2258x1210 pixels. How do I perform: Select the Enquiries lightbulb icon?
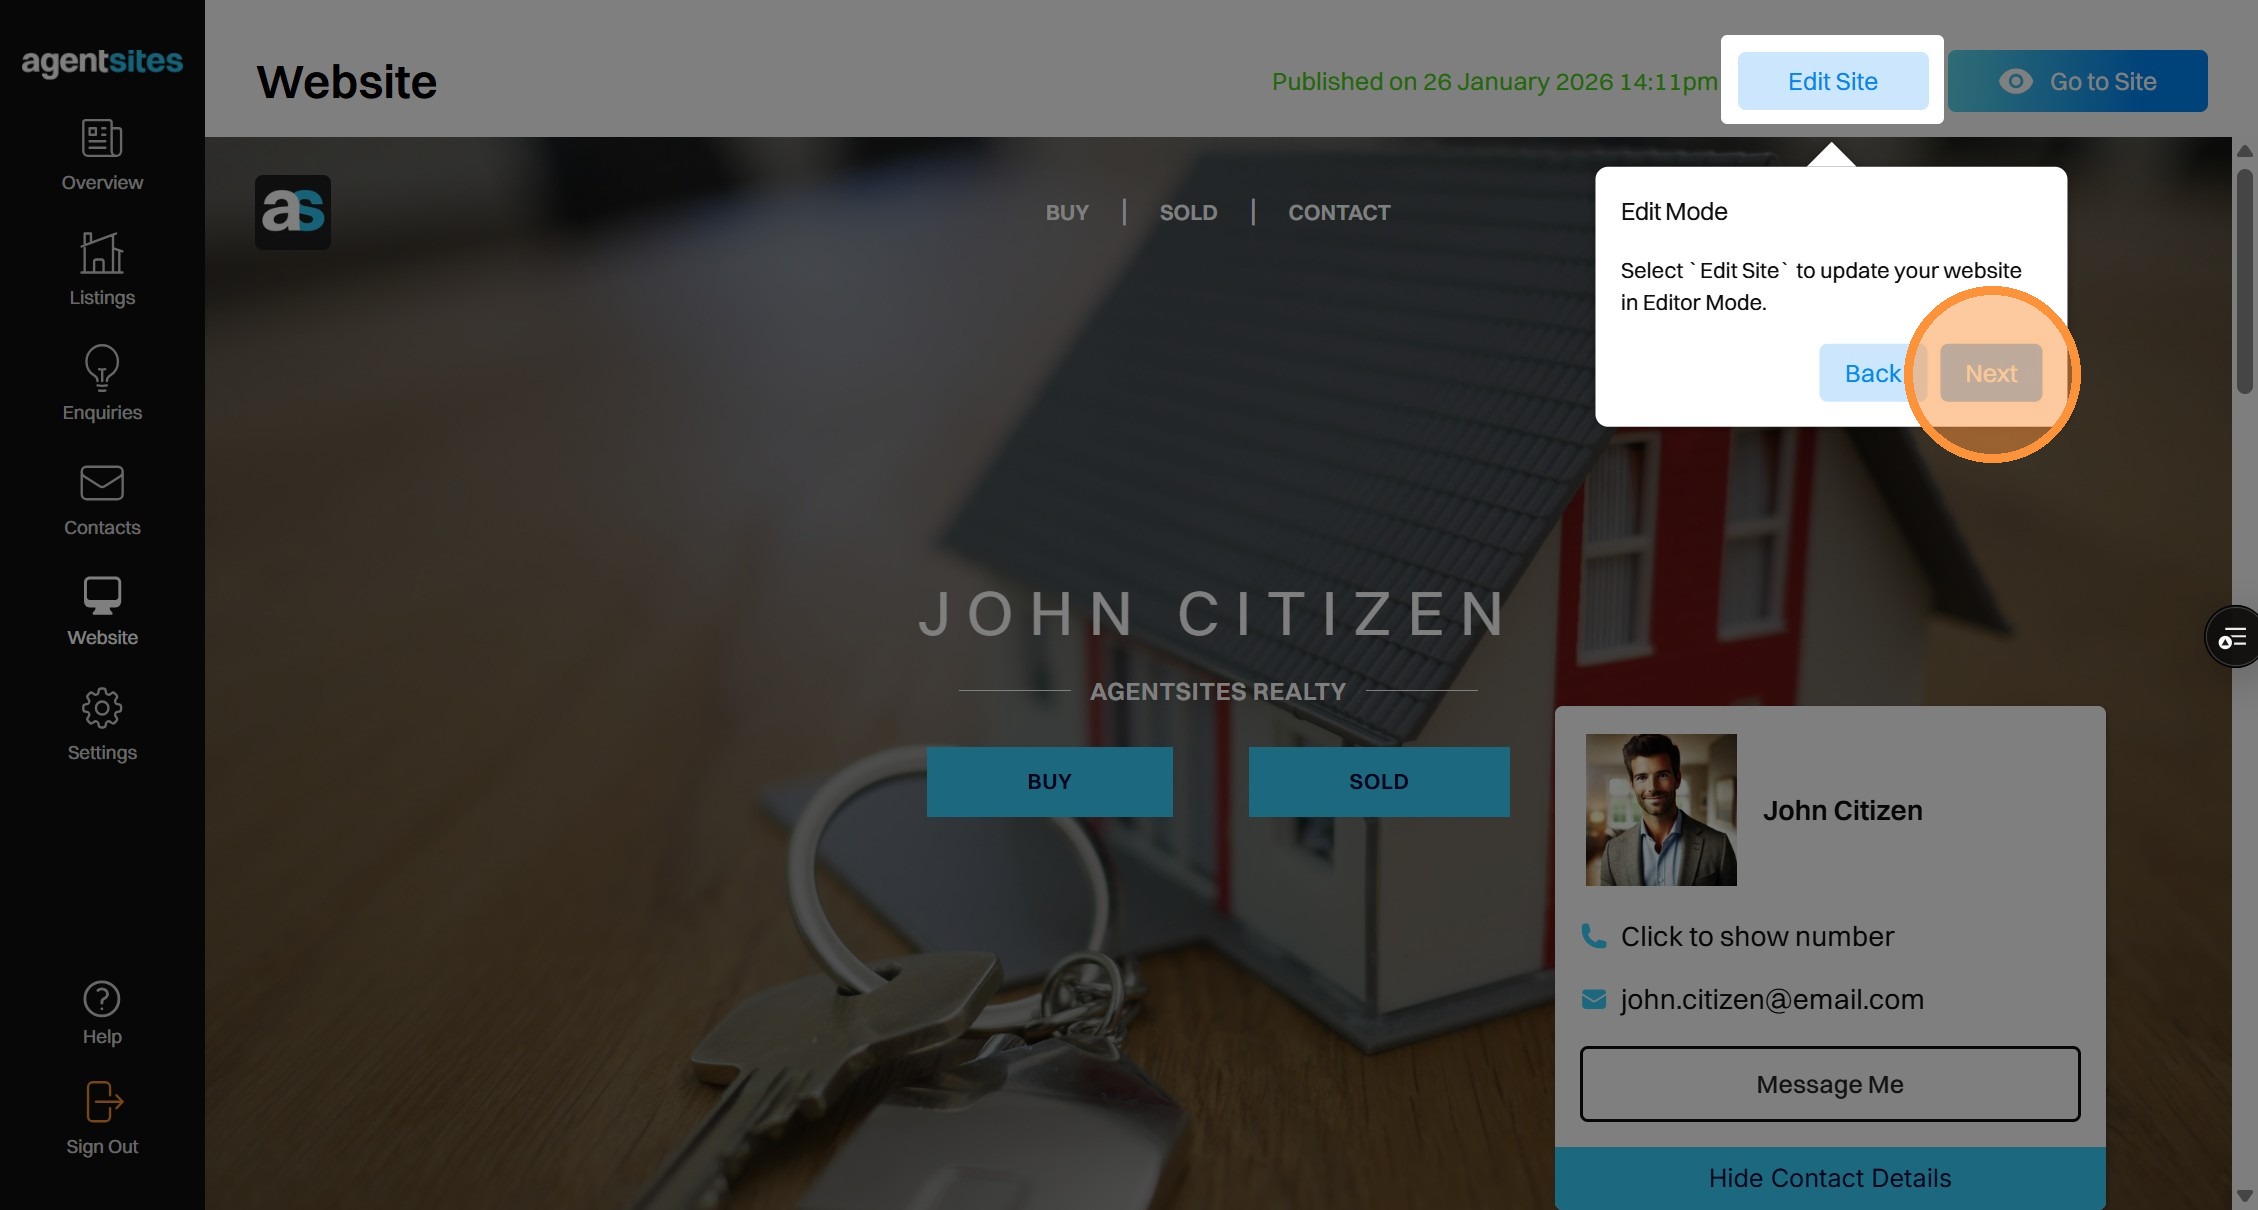102,368
